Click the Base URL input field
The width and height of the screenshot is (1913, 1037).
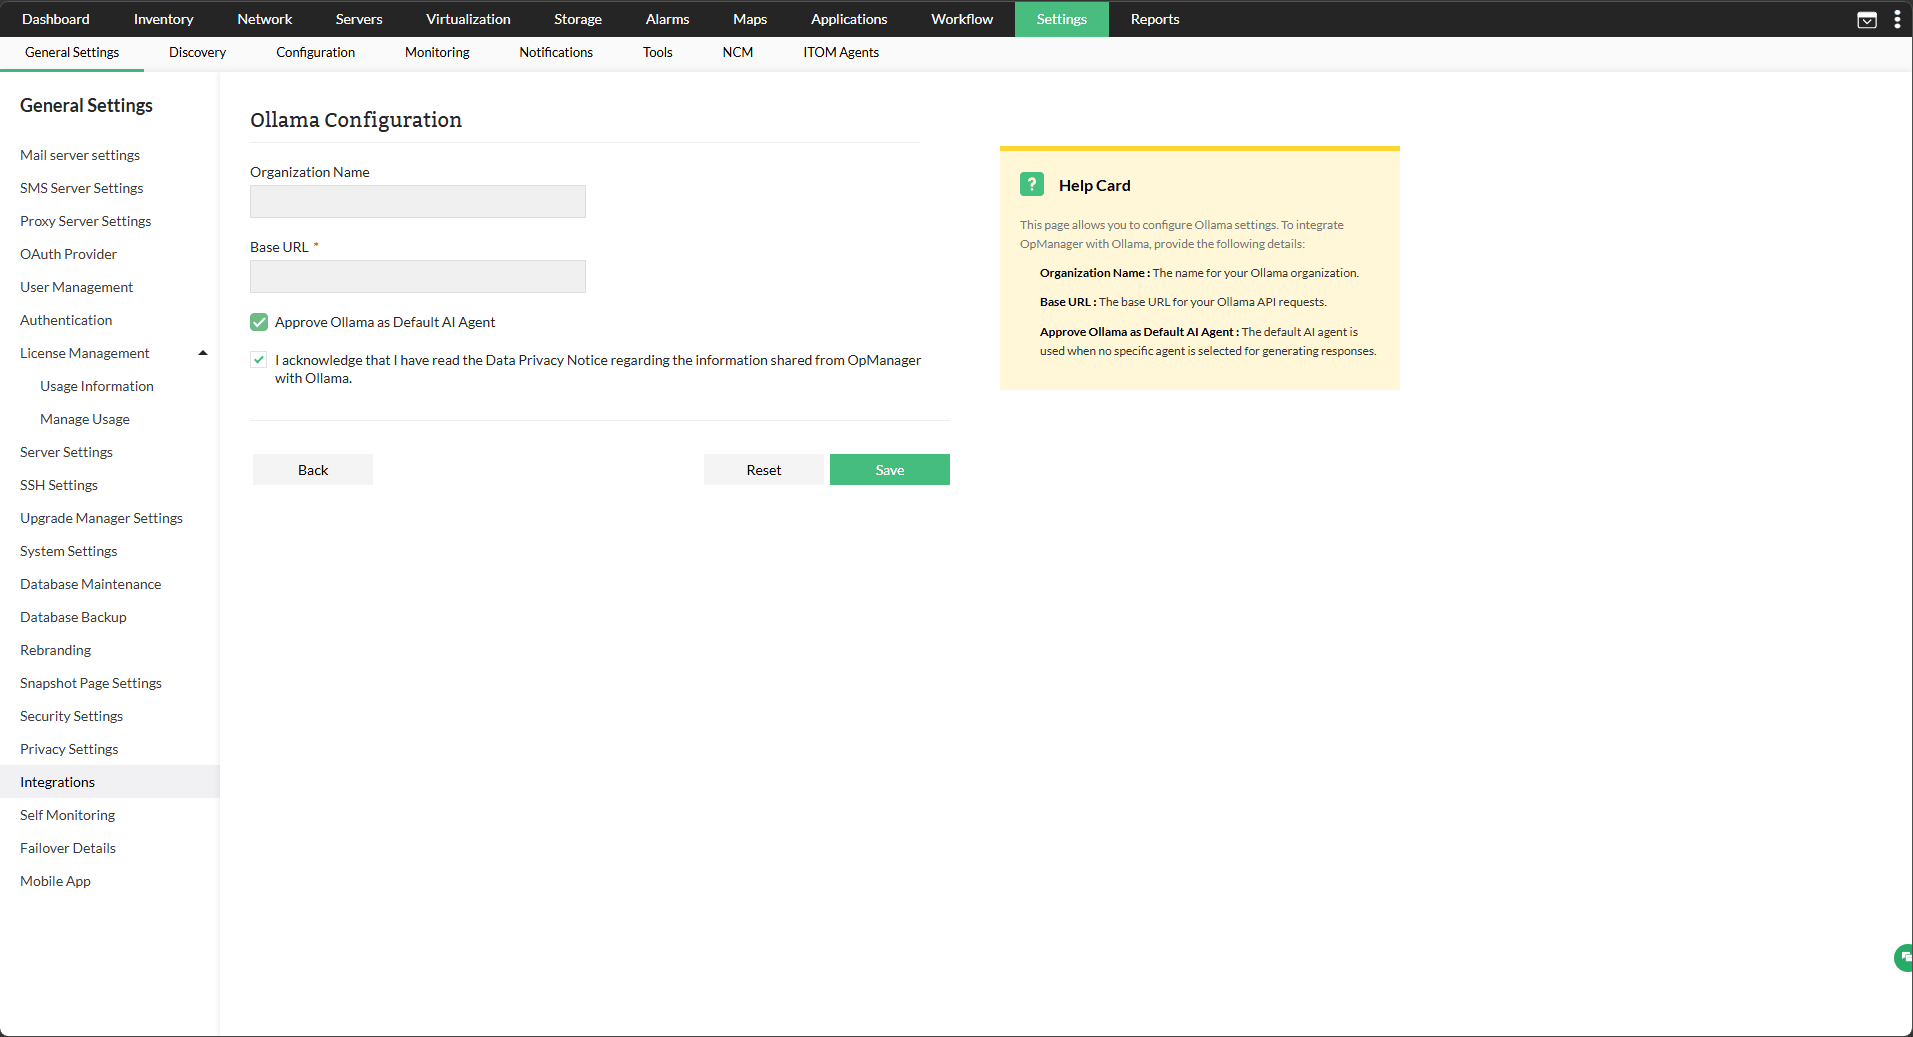point(418,276)
